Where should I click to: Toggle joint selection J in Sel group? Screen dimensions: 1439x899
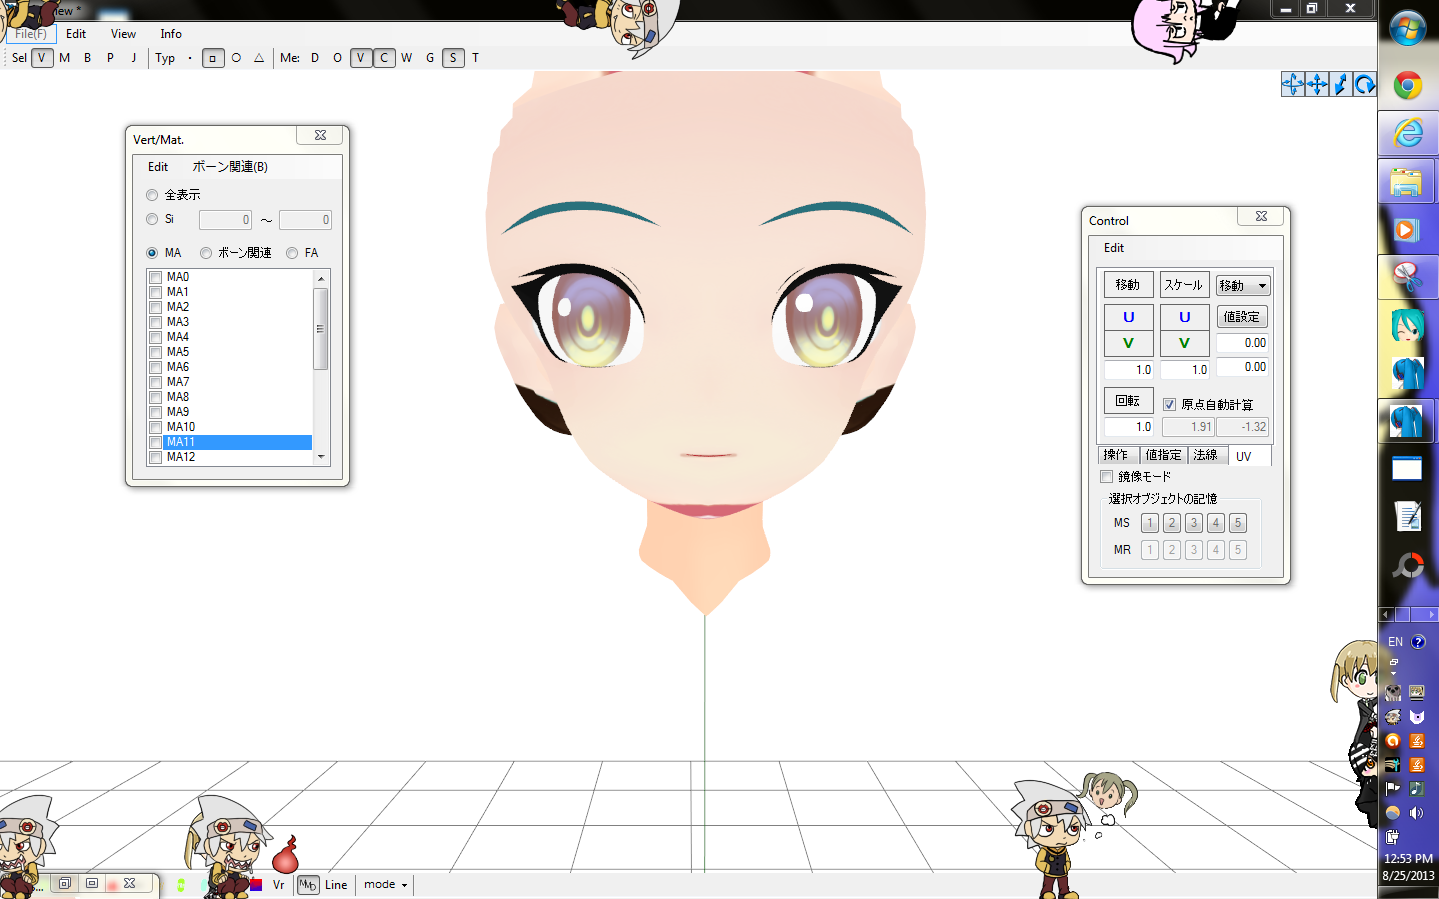point(133,58)
